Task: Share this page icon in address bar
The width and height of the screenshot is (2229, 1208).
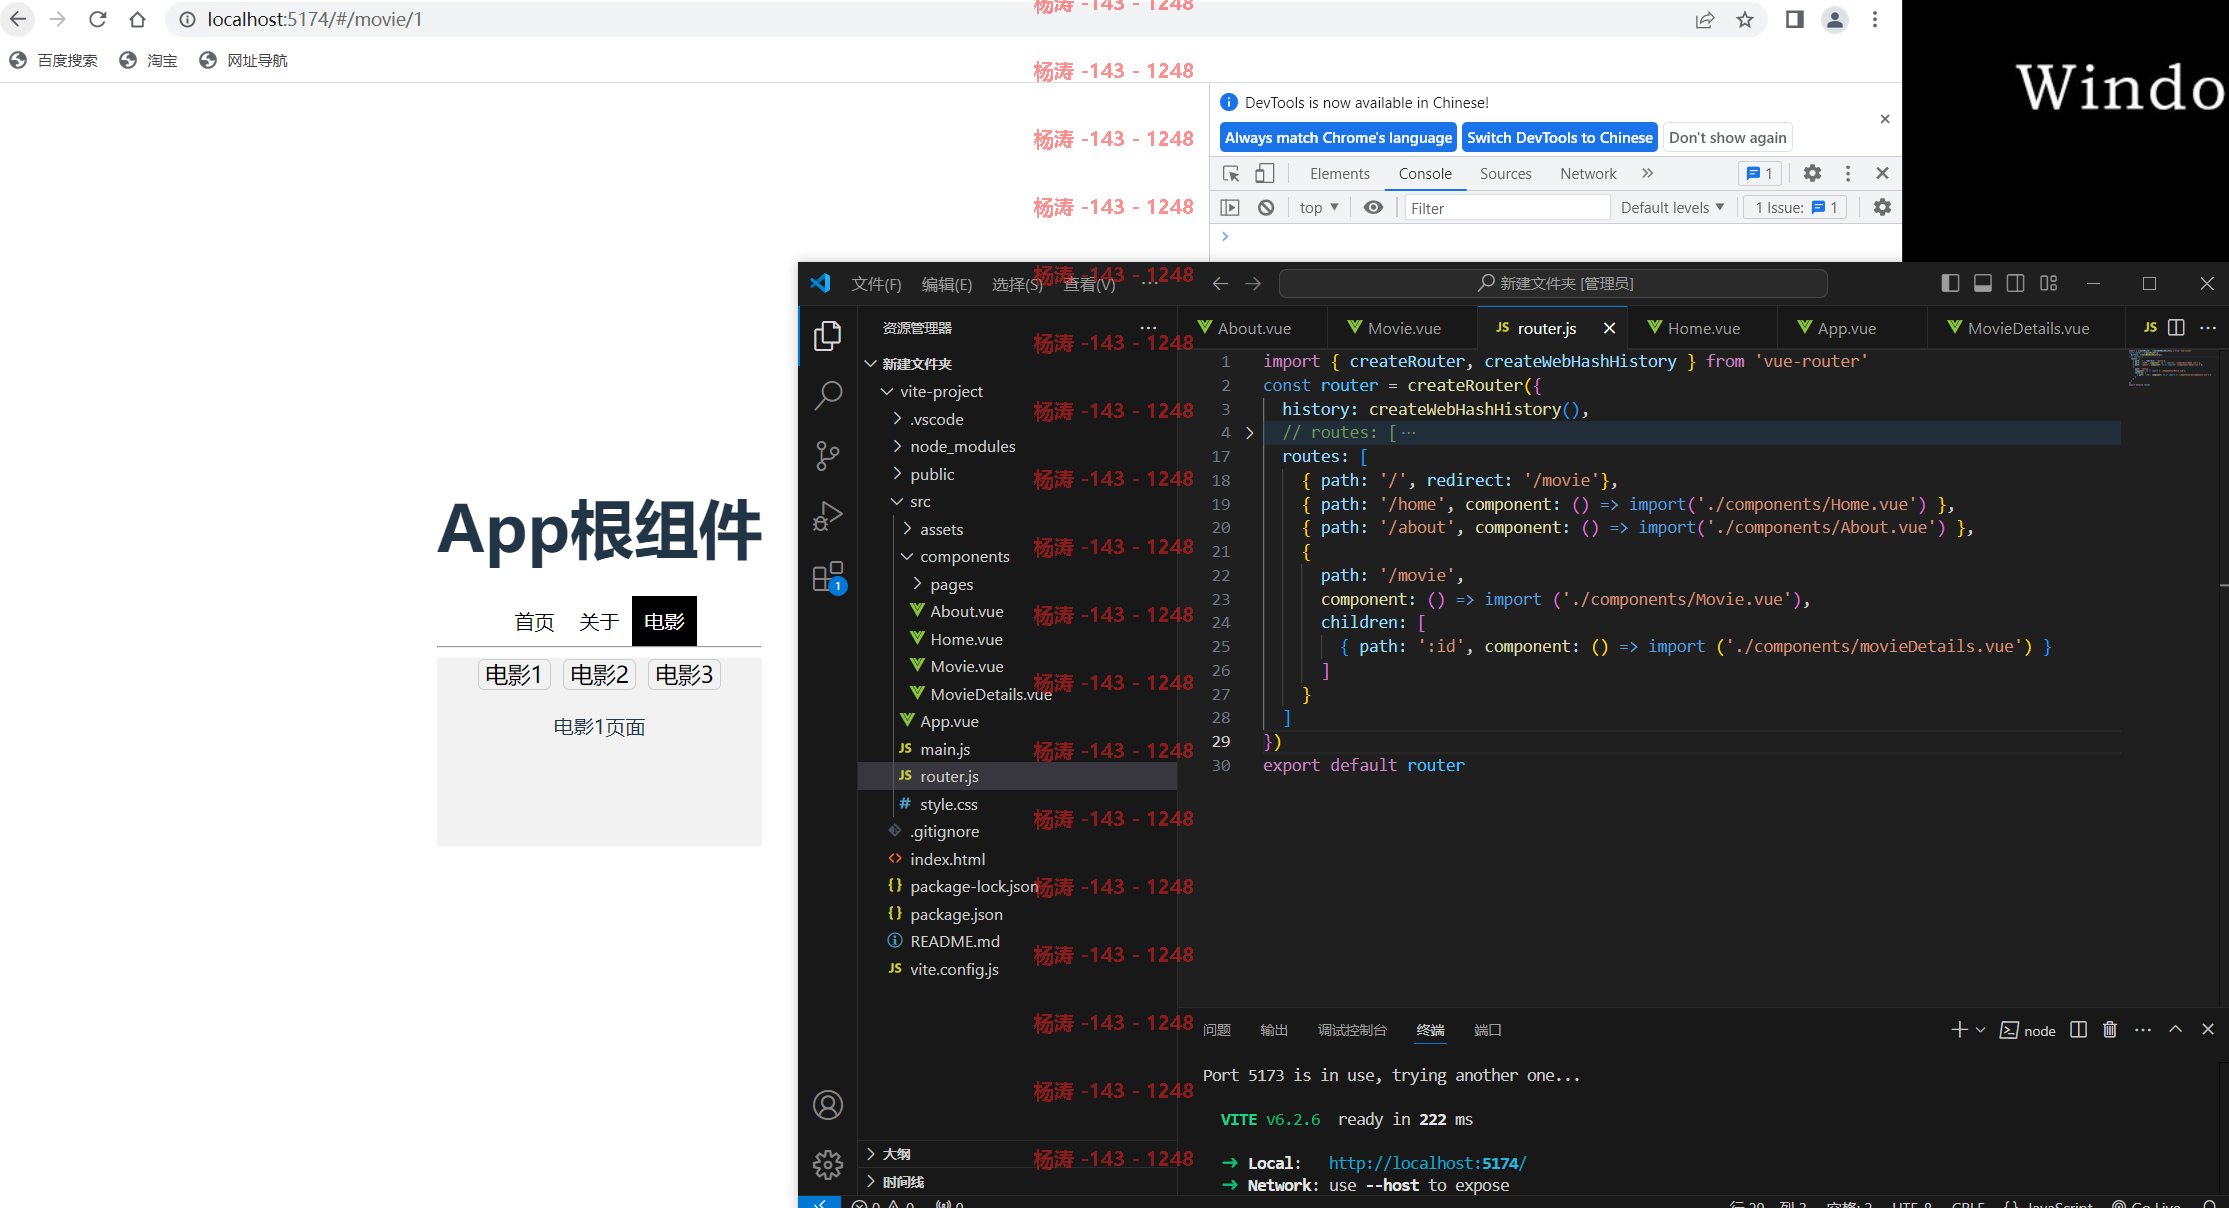Action: (1705, 19)
